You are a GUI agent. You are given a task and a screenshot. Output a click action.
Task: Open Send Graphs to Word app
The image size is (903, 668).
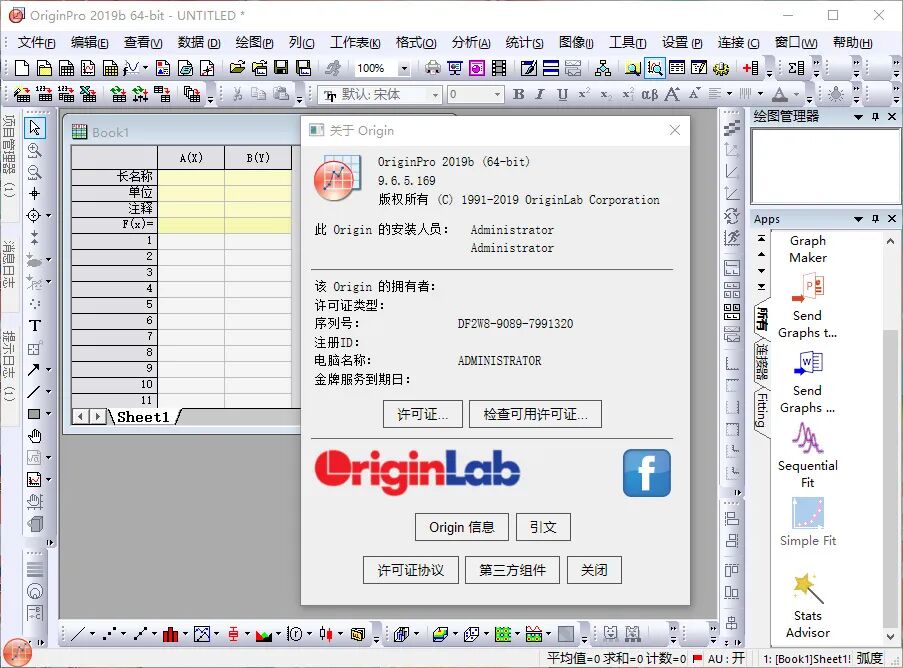pos(807,382)
